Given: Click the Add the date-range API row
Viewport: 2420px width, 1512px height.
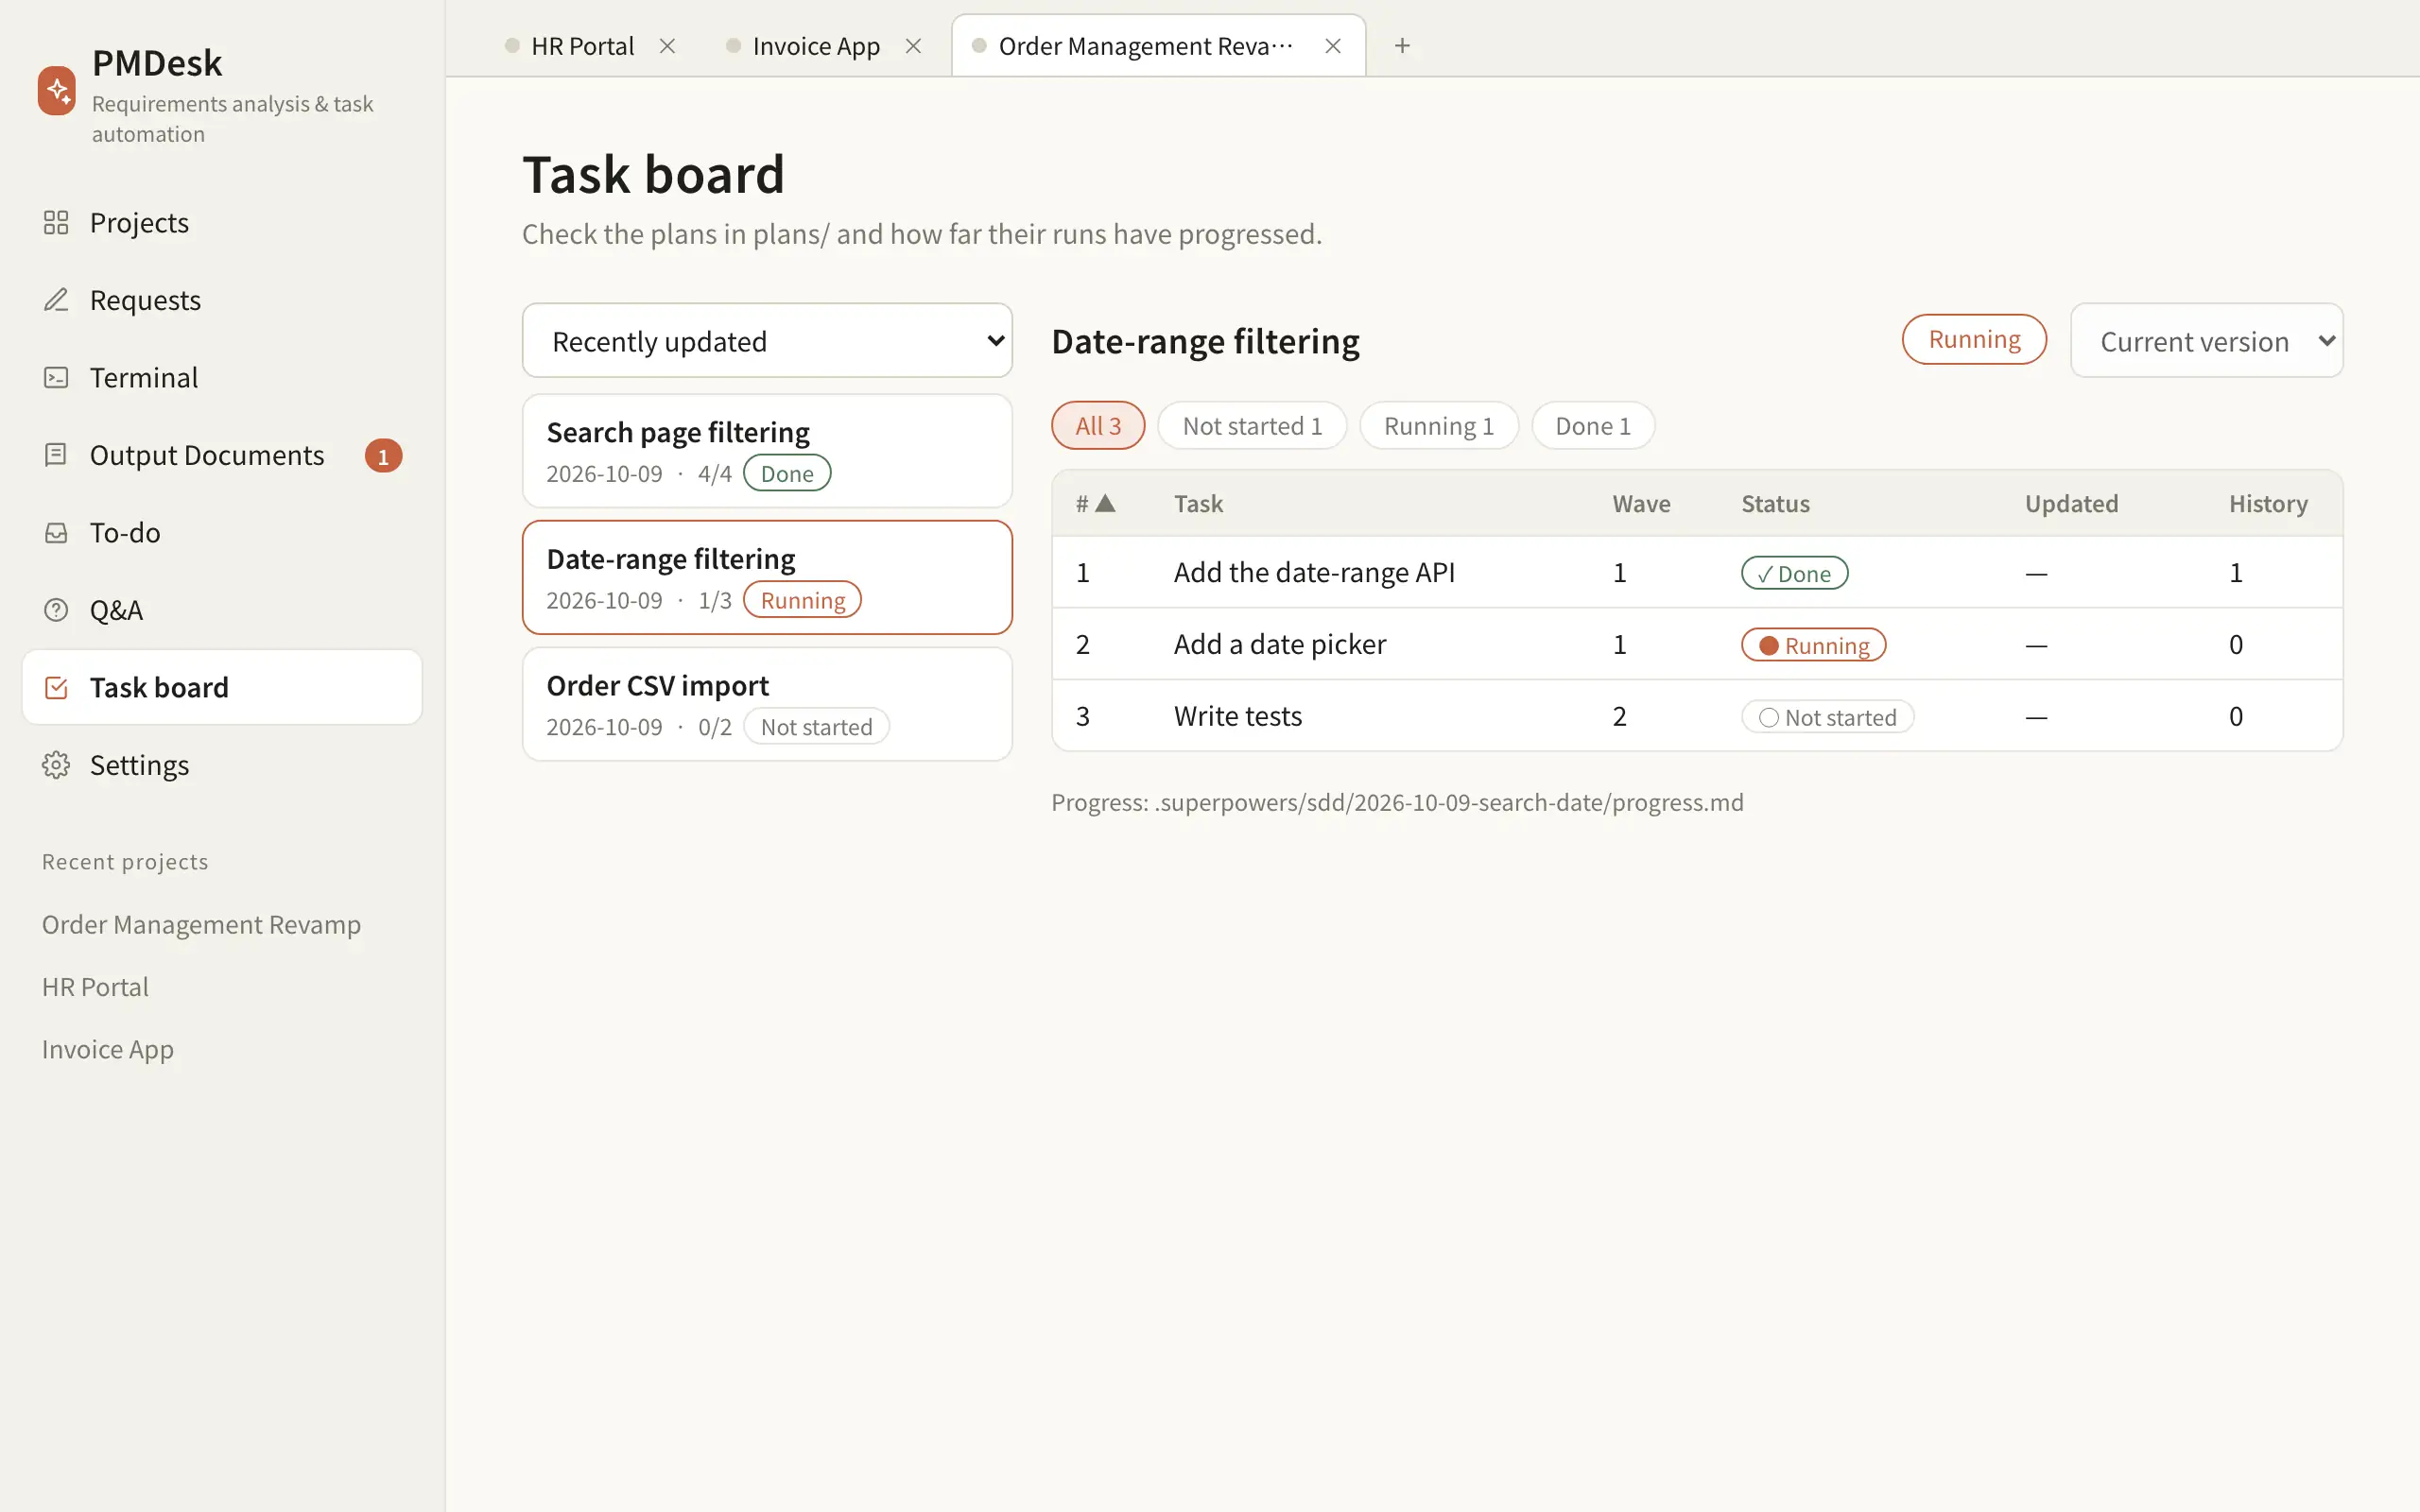Looking at the screenshot, I should point(1697,572).
